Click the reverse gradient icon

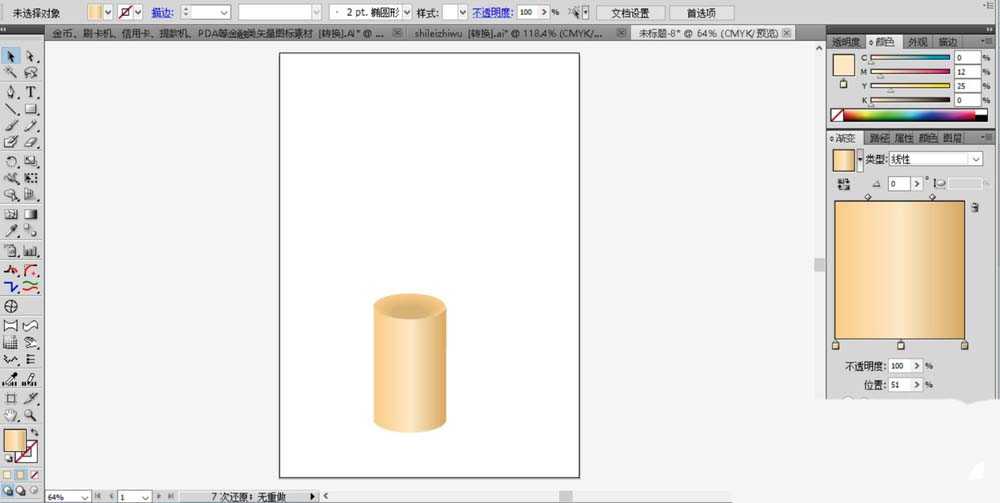(844, 184)
